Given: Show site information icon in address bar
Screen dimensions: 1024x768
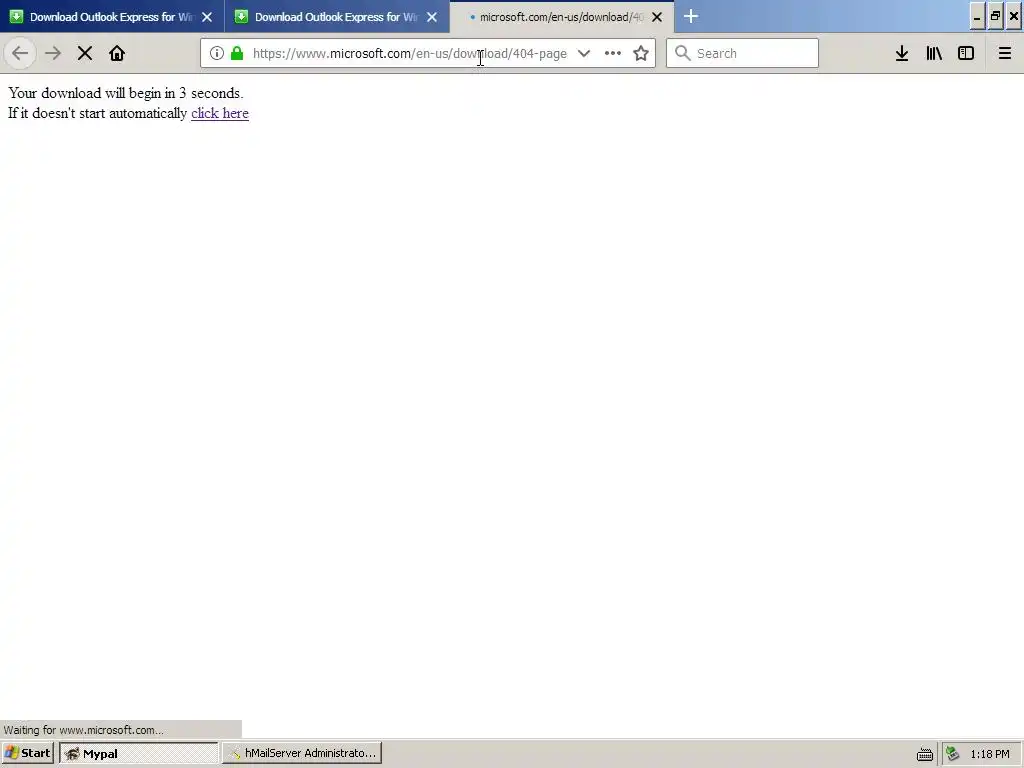Looking at the screenshot, I should (x=217, y=53).
